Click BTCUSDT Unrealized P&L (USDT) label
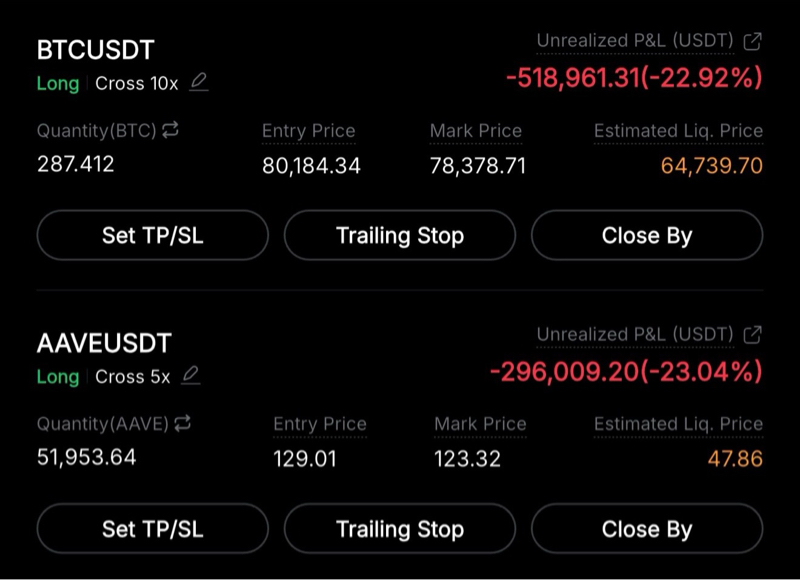This screenshot has height=580, width=800. click(x=635, y=41)
